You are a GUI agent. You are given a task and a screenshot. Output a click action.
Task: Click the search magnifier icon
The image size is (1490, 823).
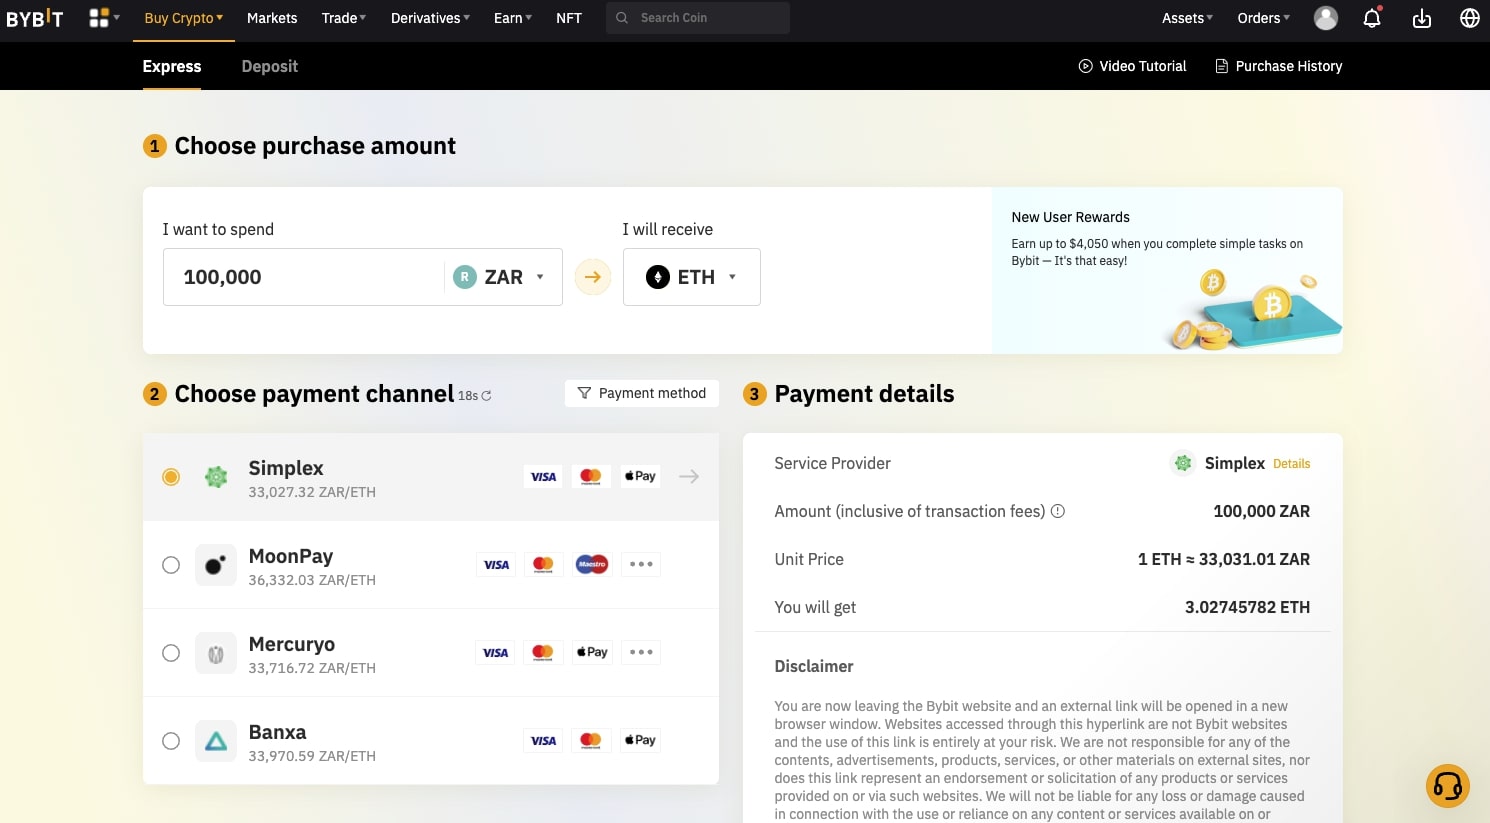tap(622, 18)
